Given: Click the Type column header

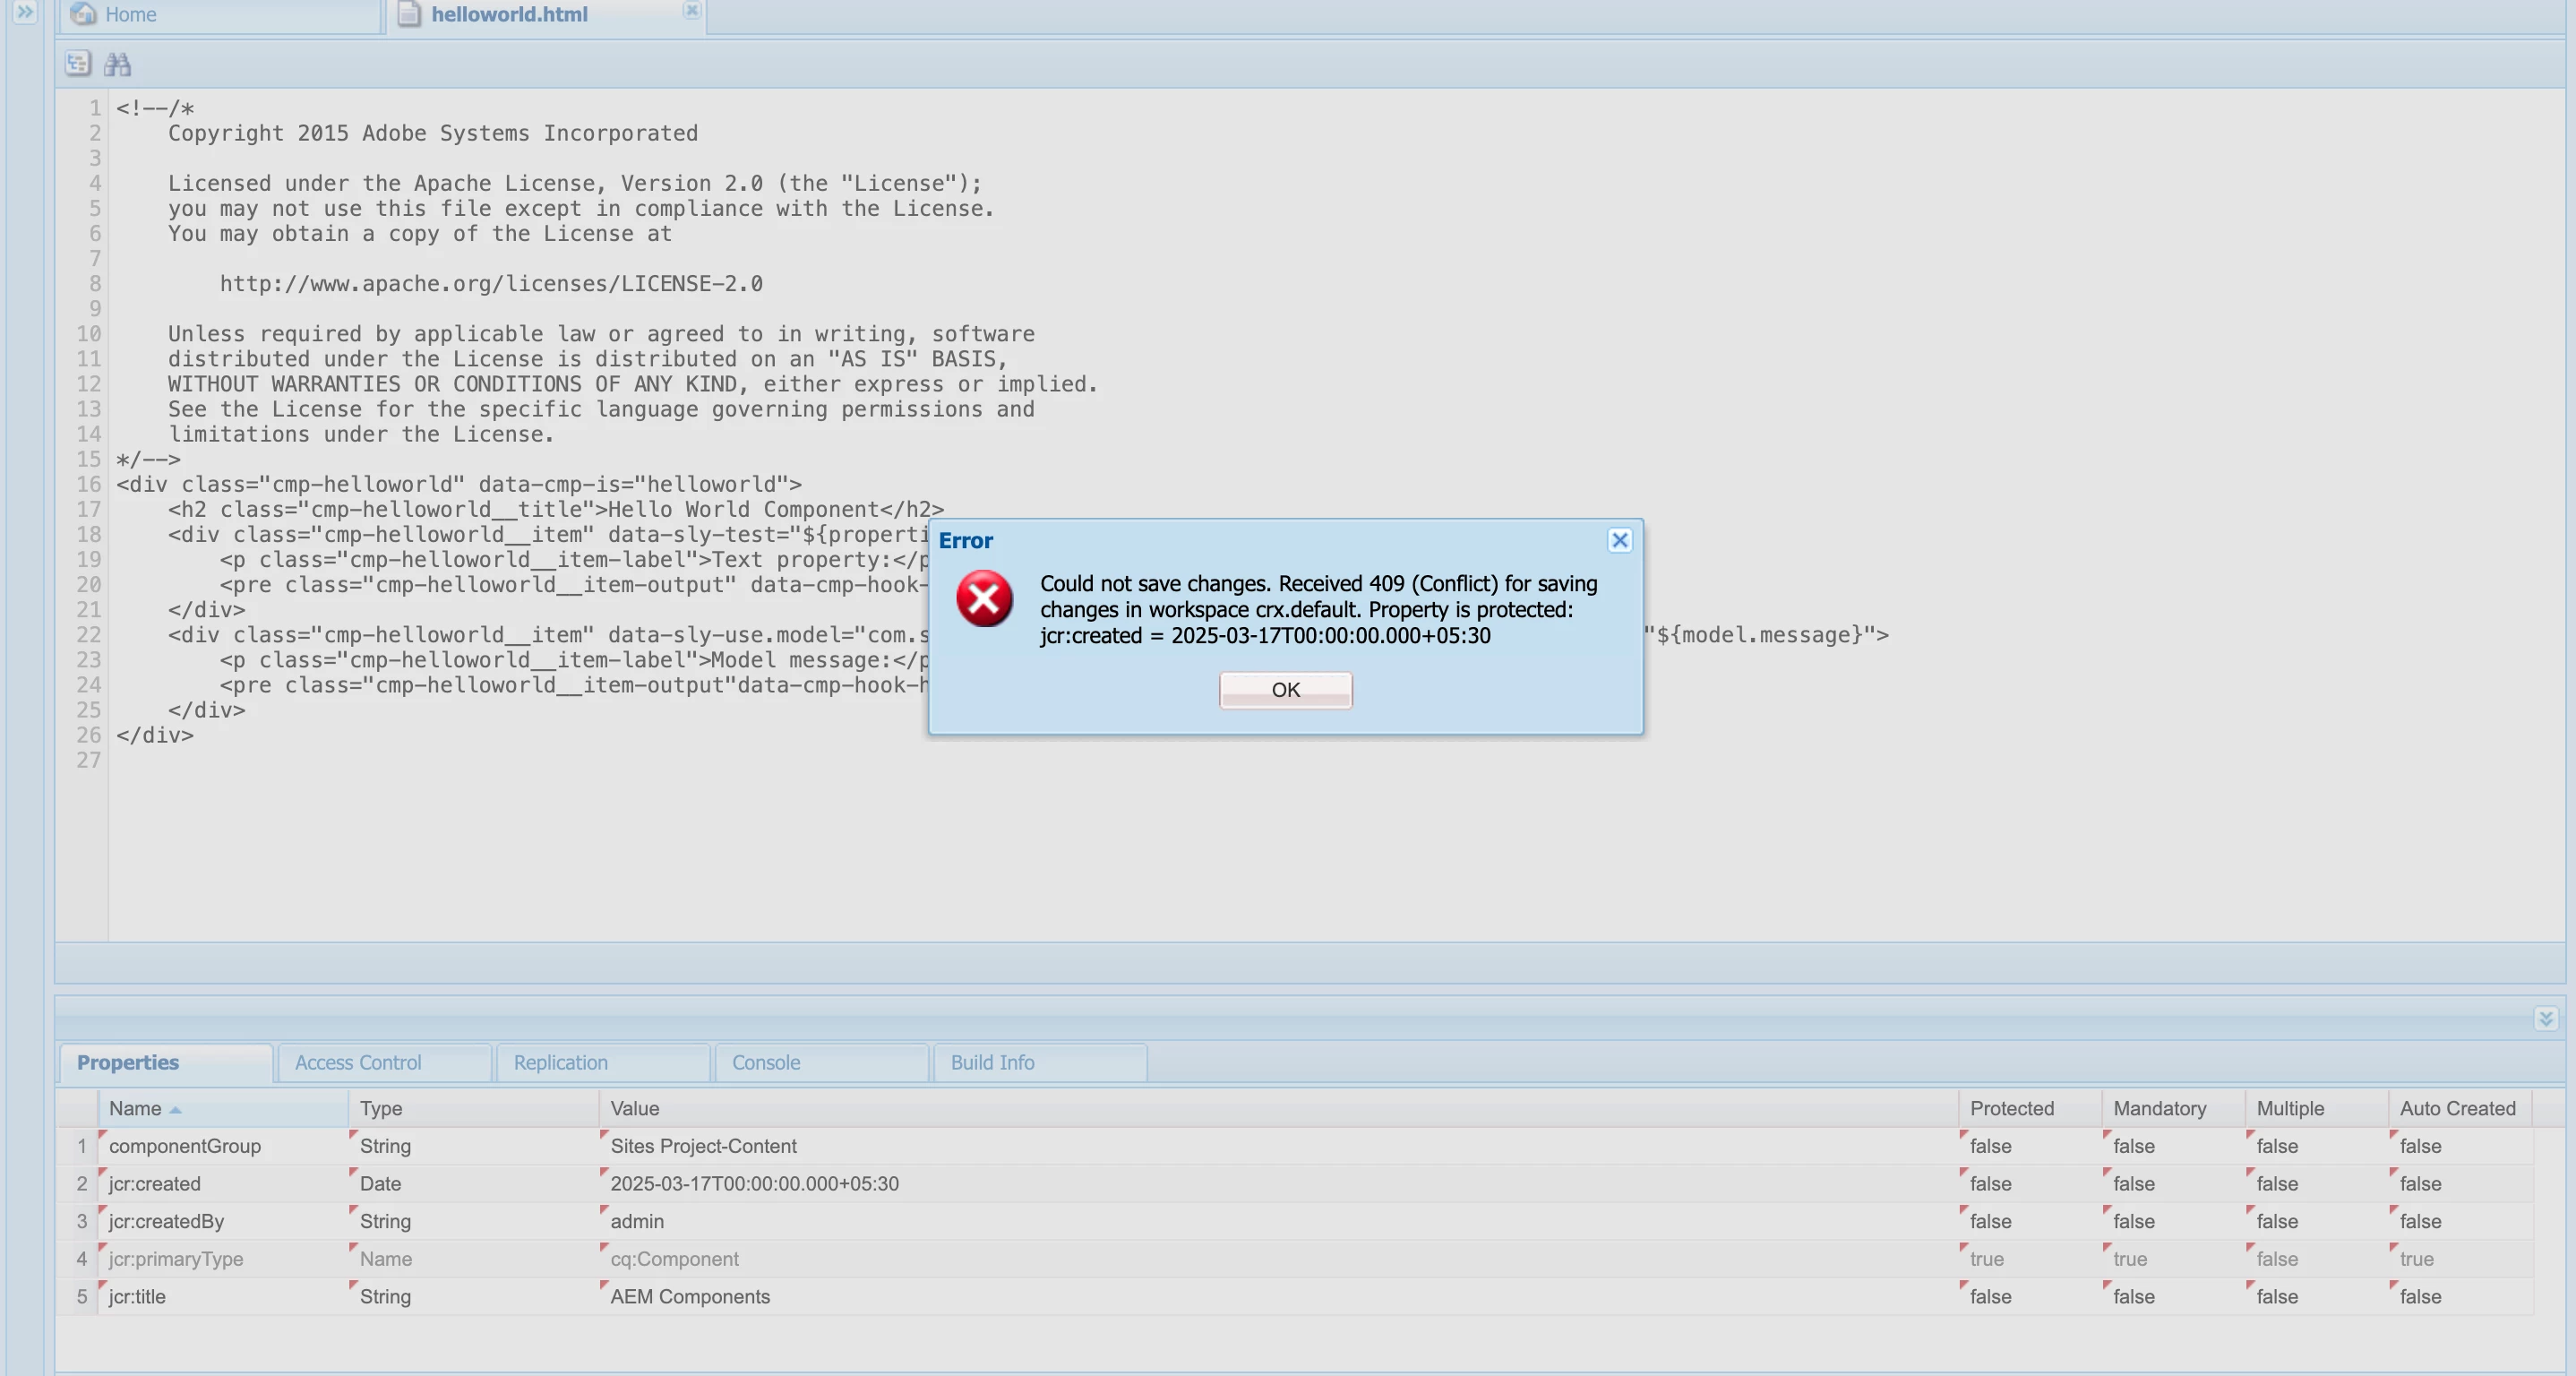Looking at the screenshot, I should click(x=381, y=1108).
